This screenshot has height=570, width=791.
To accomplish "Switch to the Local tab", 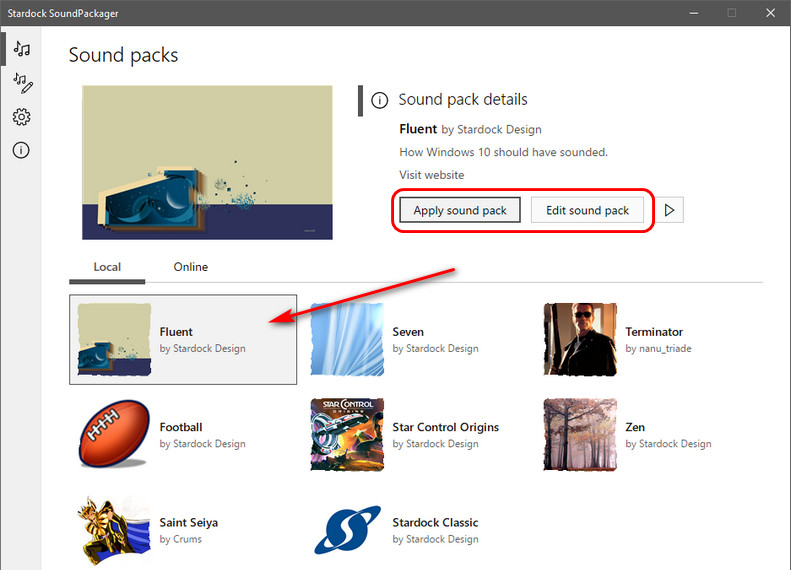I will tap(107, 267).
